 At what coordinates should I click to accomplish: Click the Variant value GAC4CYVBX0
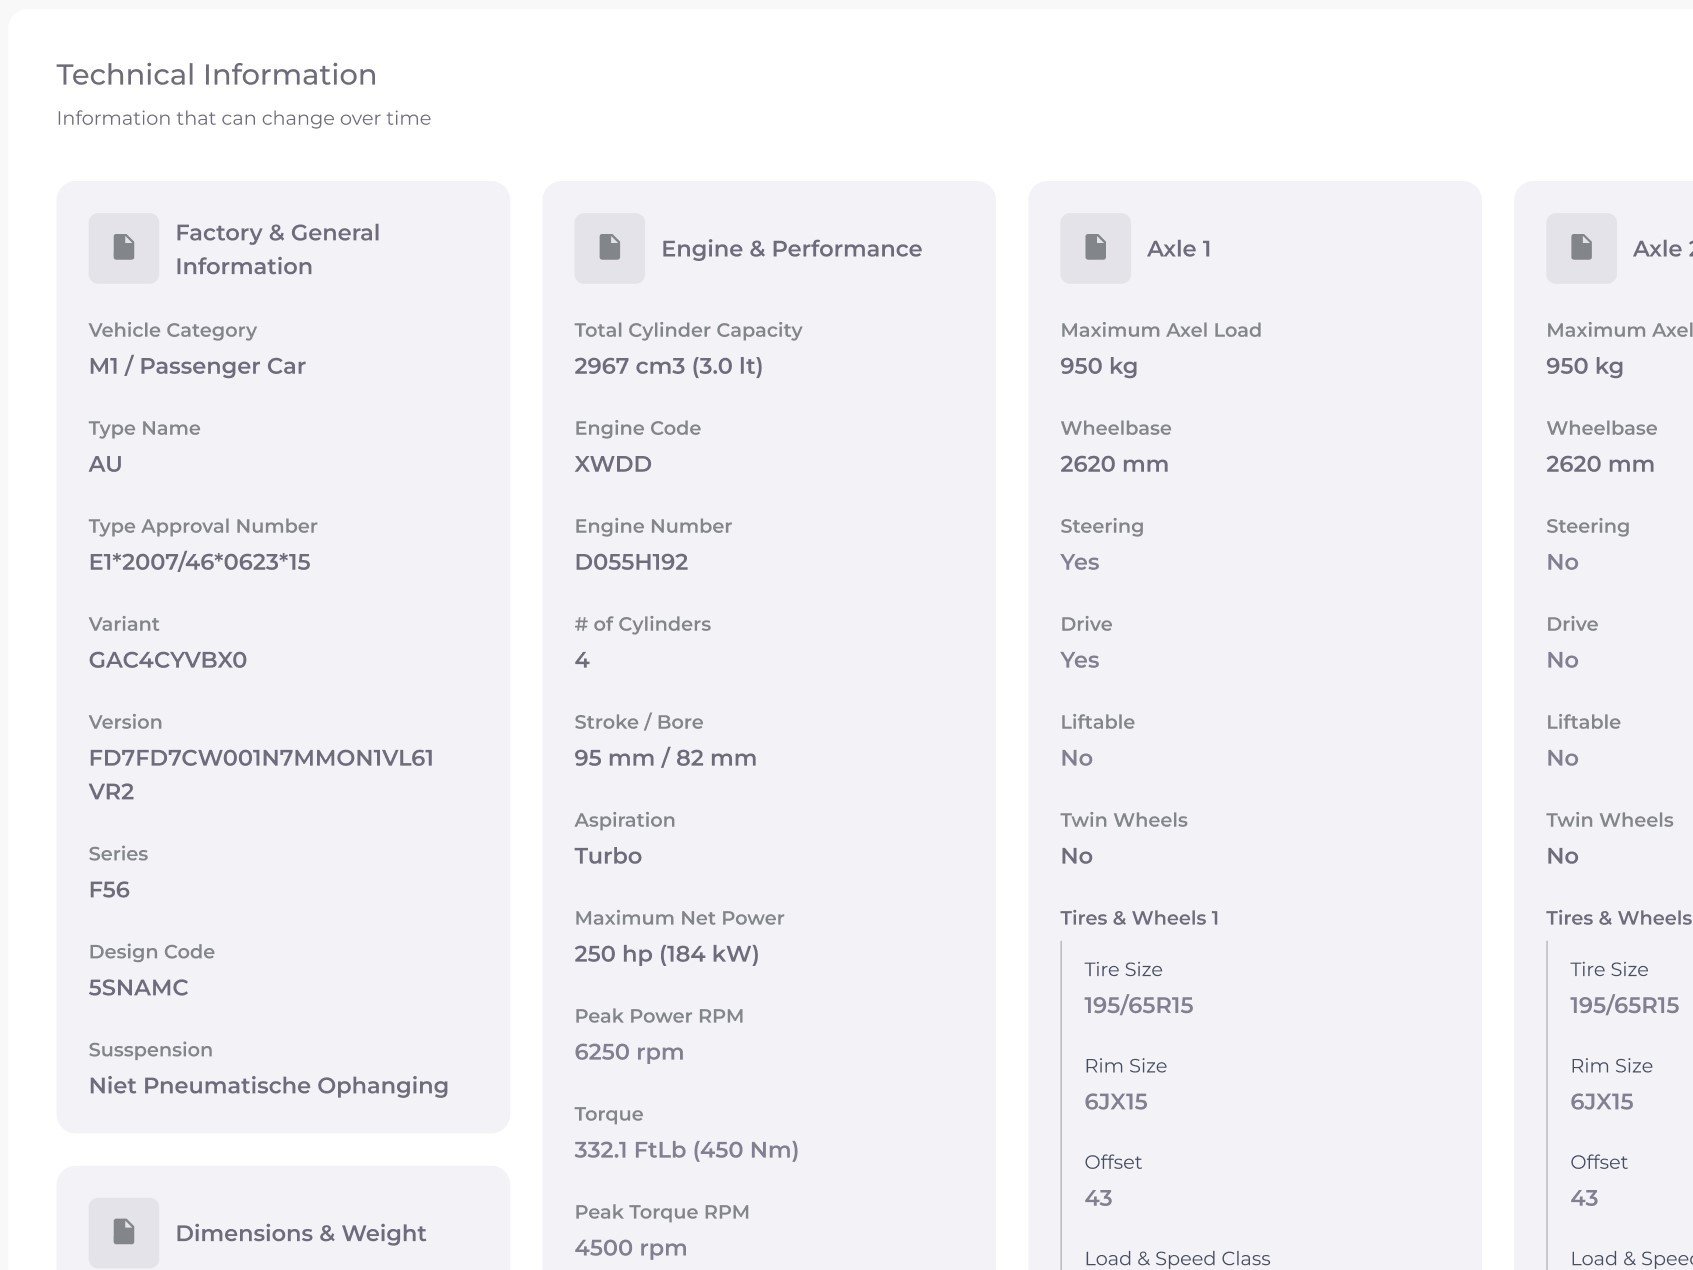click(167, 660)
